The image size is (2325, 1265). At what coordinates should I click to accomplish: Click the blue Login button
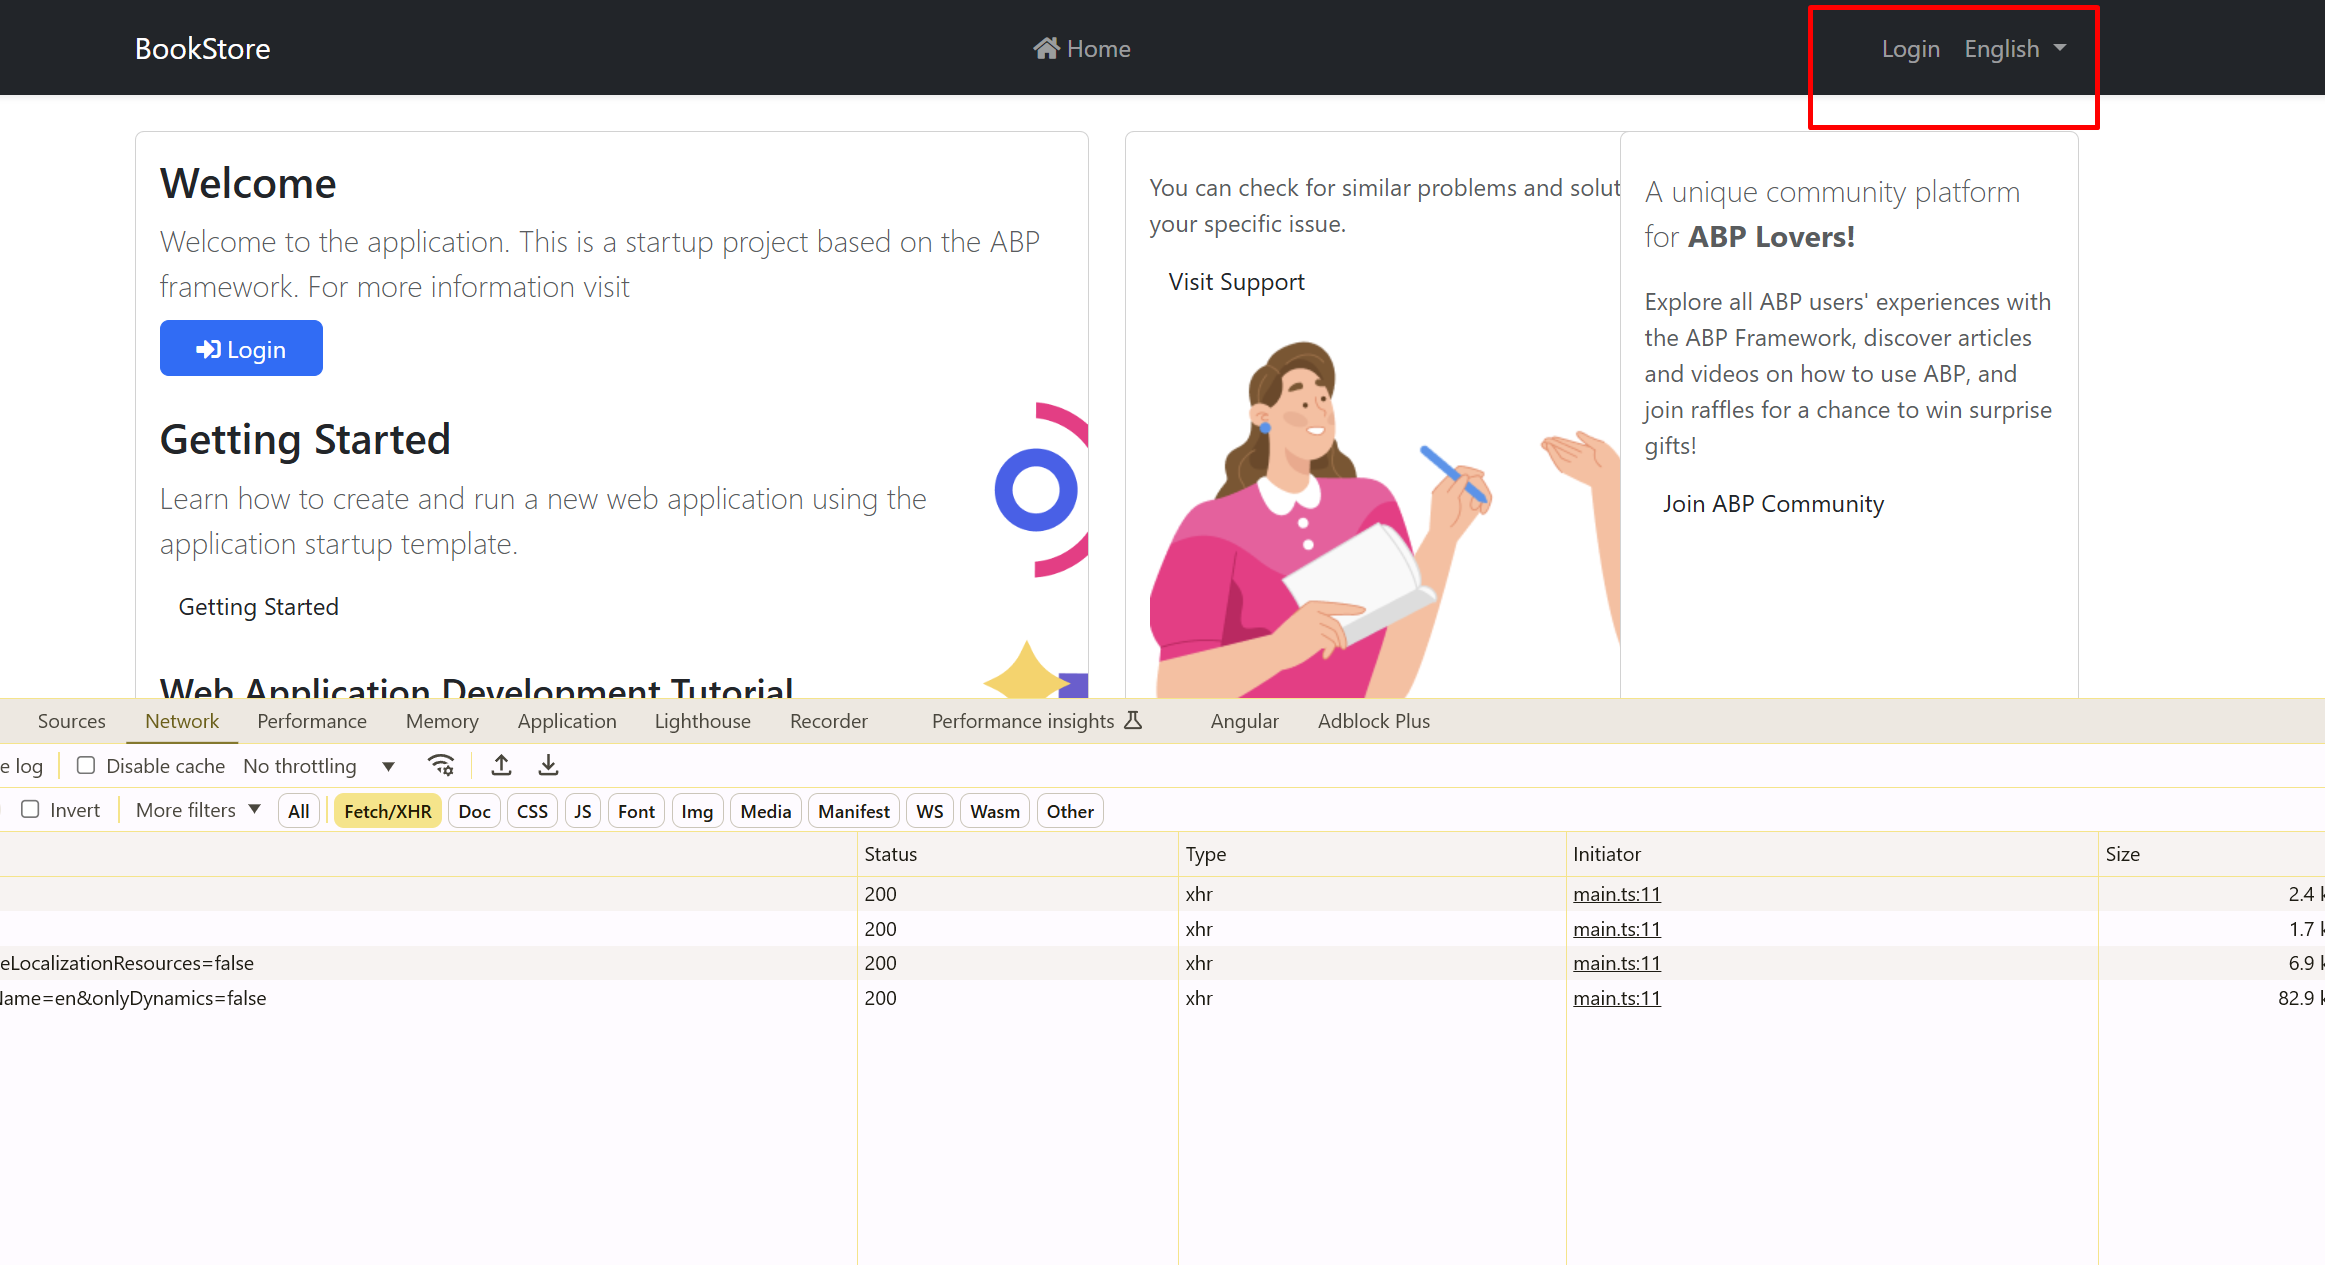(241, 349)
